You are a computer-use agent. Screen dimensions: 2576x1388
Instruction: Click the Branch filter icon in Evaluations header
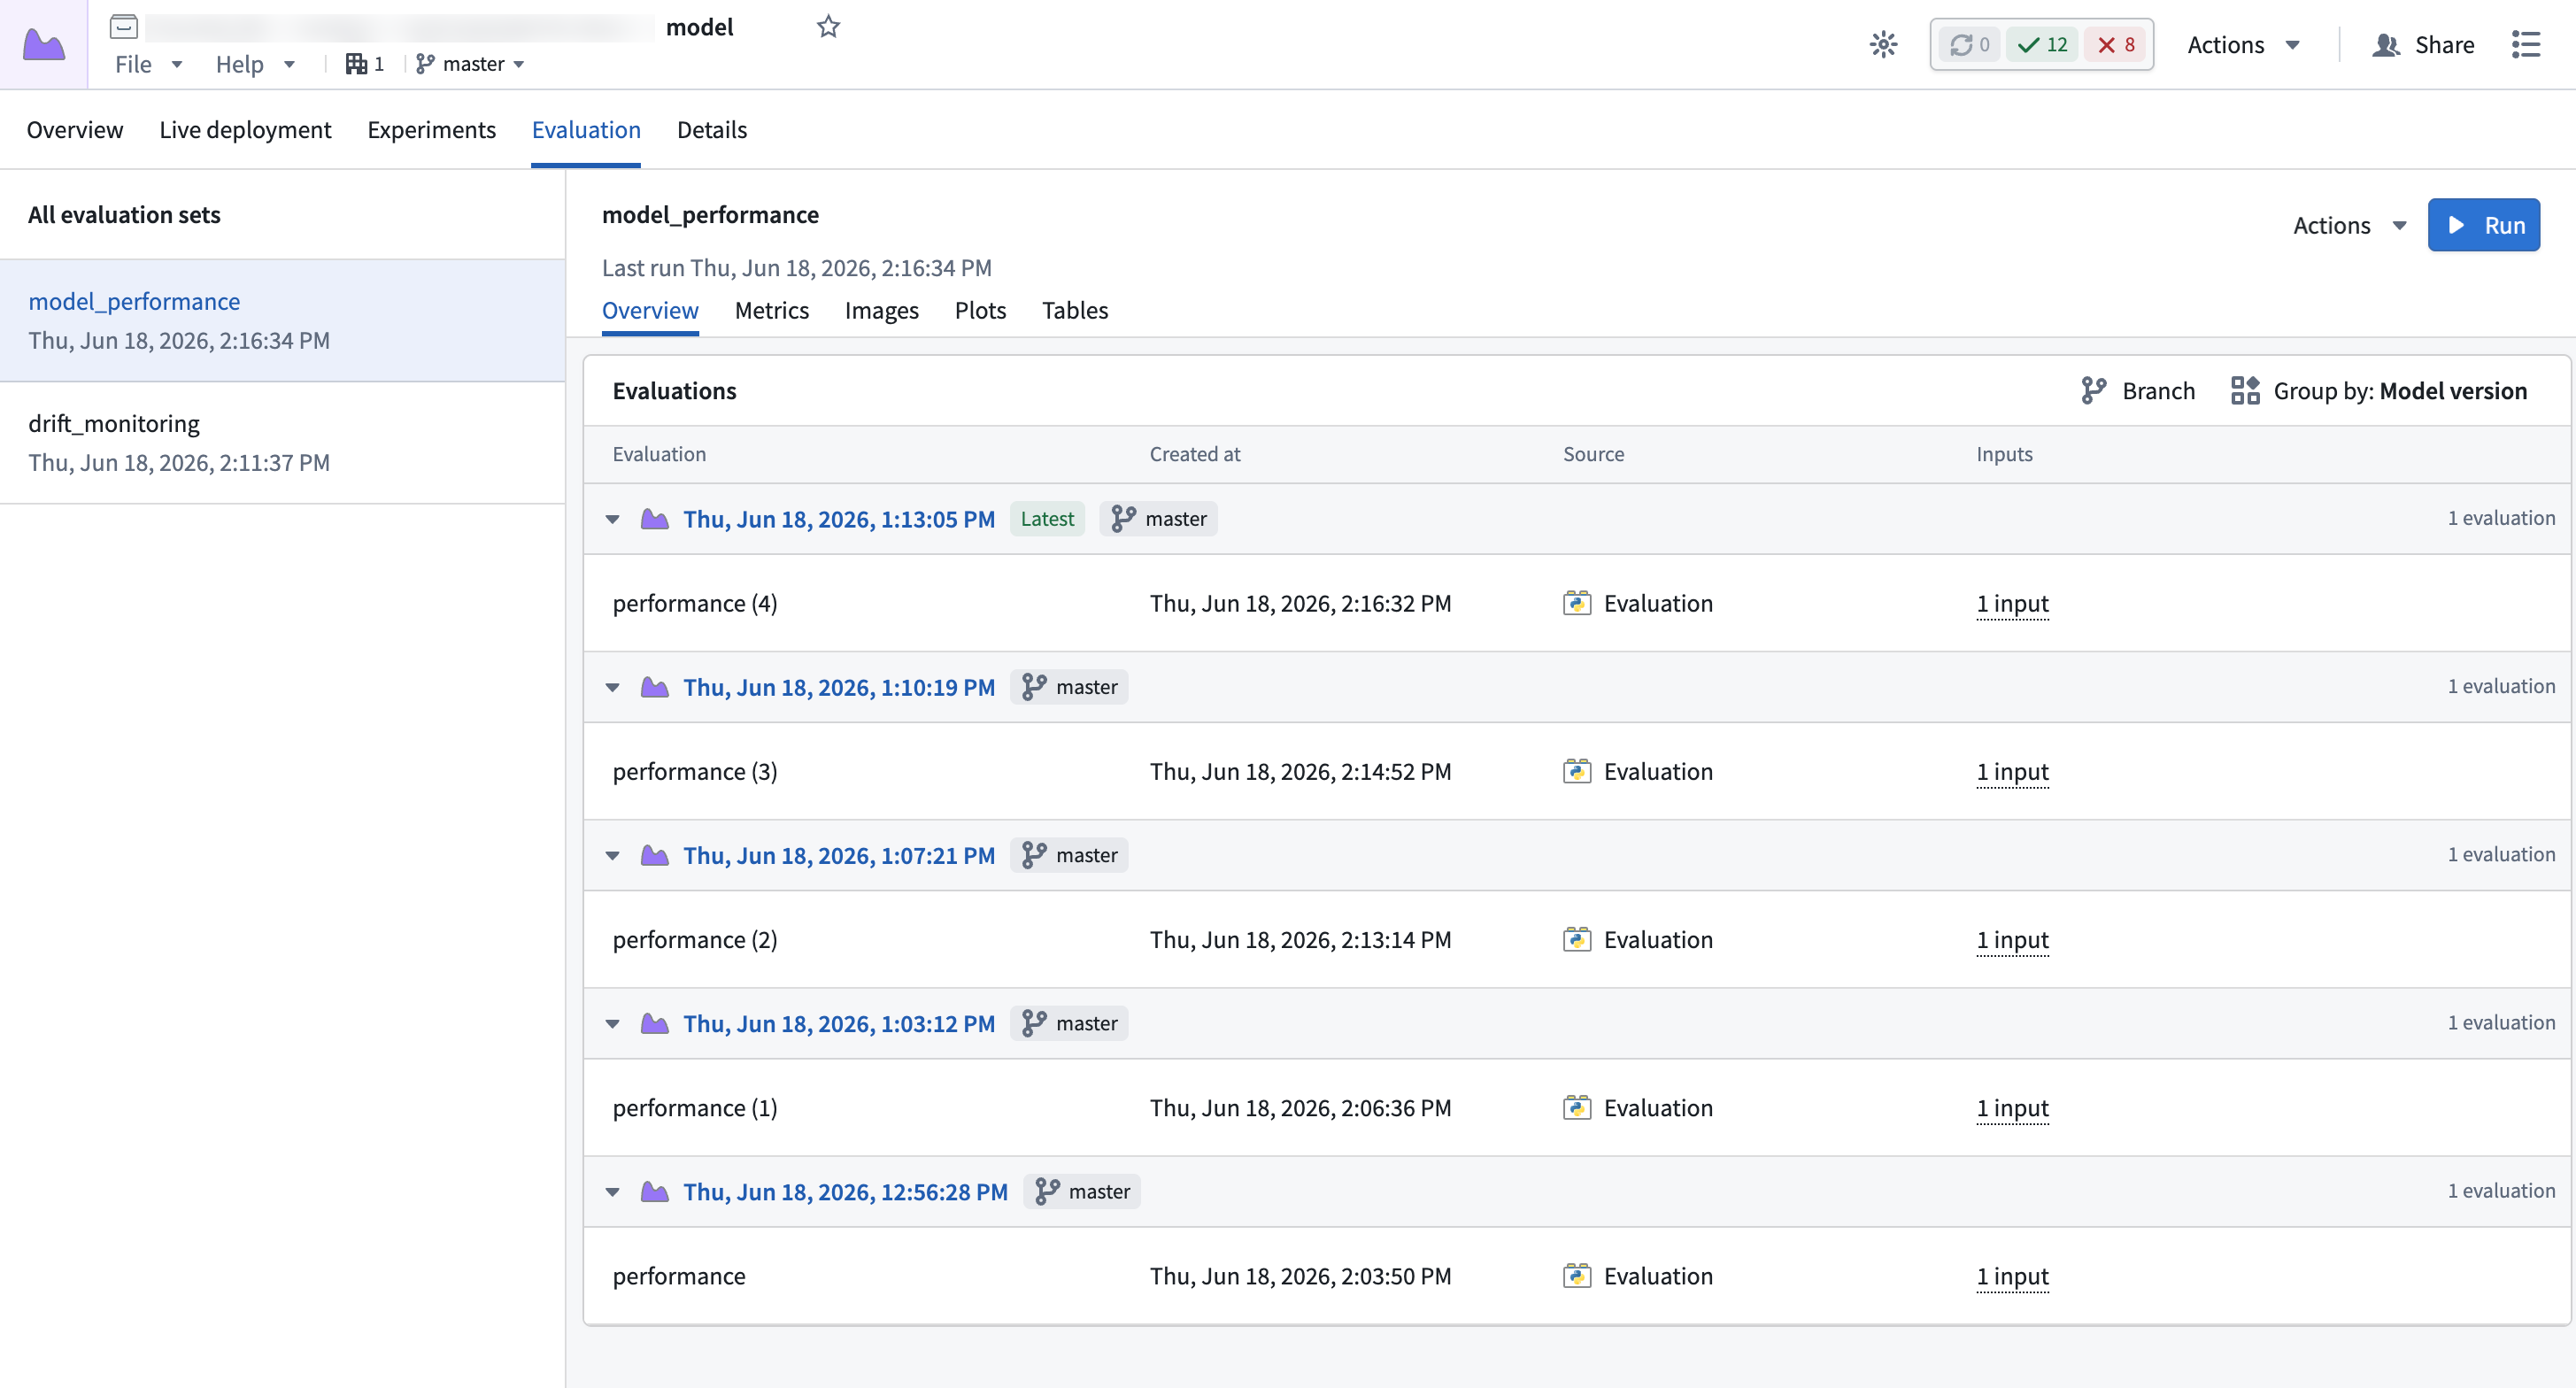pyautogui.click(x=2093, y=390)
